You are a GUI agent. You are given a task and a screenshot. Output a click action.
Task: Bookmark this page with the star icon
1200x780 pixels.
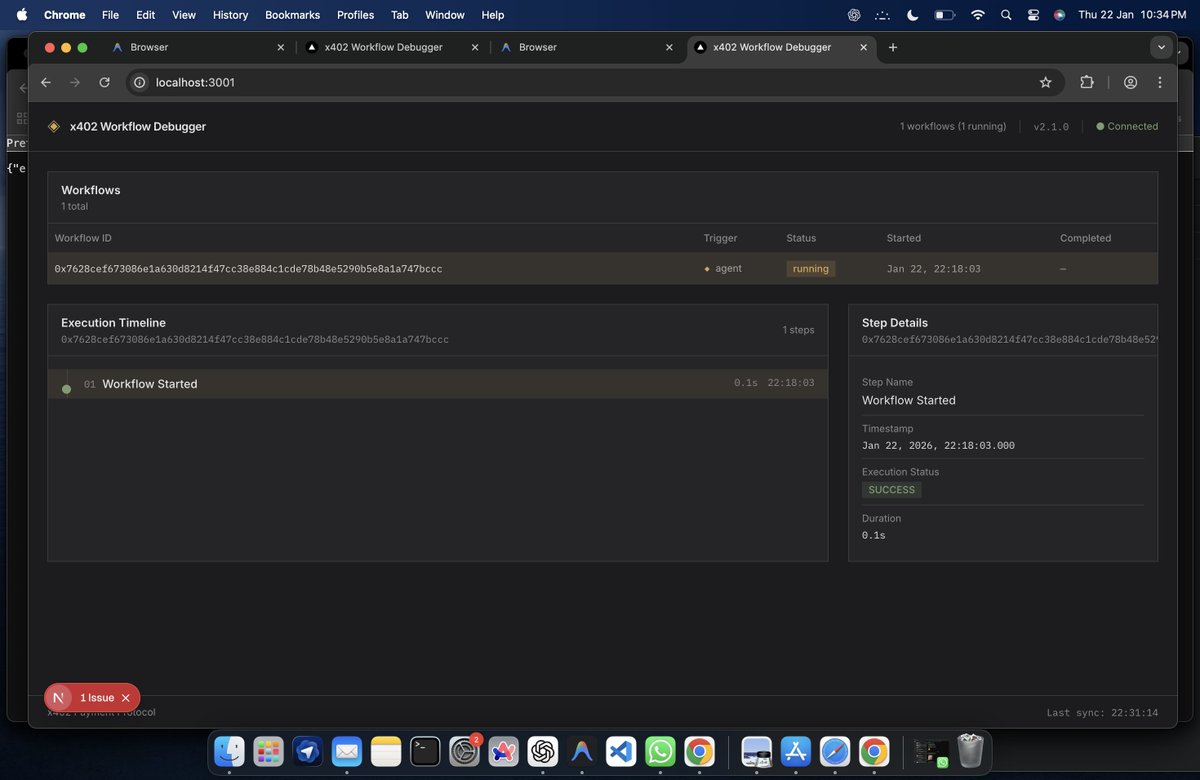tap(1046, 82)
